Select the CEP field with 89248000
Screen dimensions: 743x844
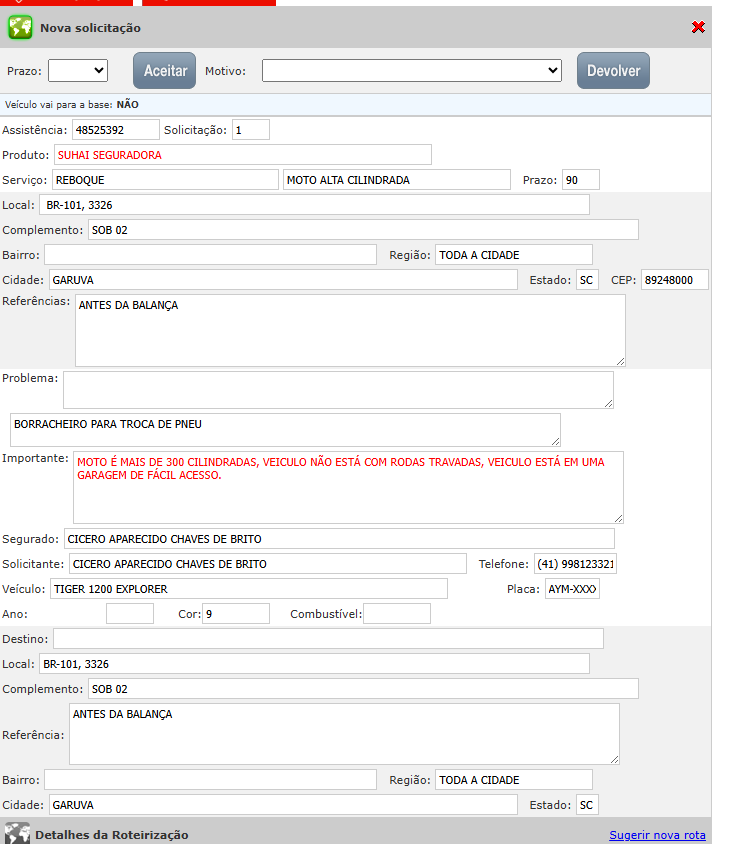pyautogui.click(x=674, y=280)
